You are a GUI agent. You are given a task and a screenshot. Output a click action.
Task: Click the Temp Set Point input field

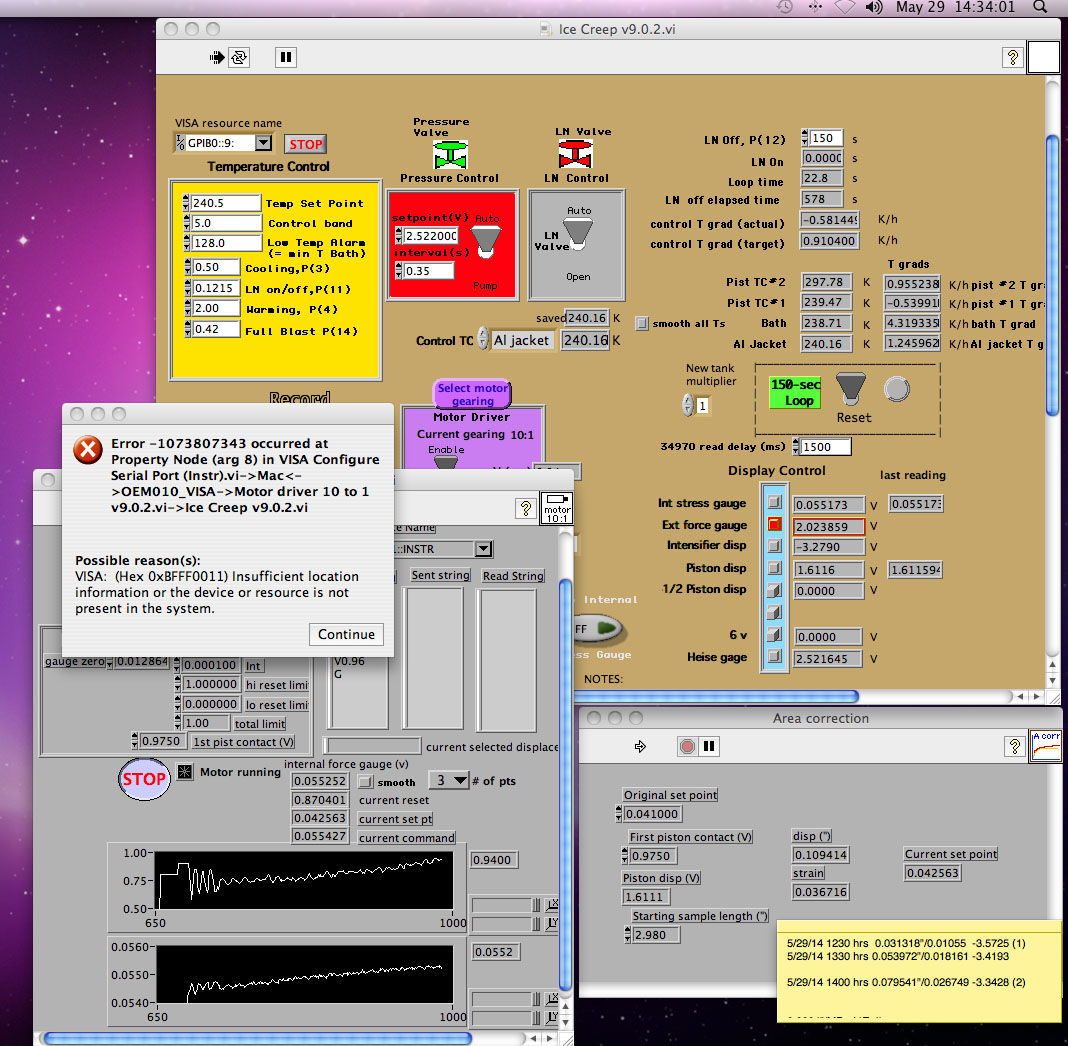225,203
